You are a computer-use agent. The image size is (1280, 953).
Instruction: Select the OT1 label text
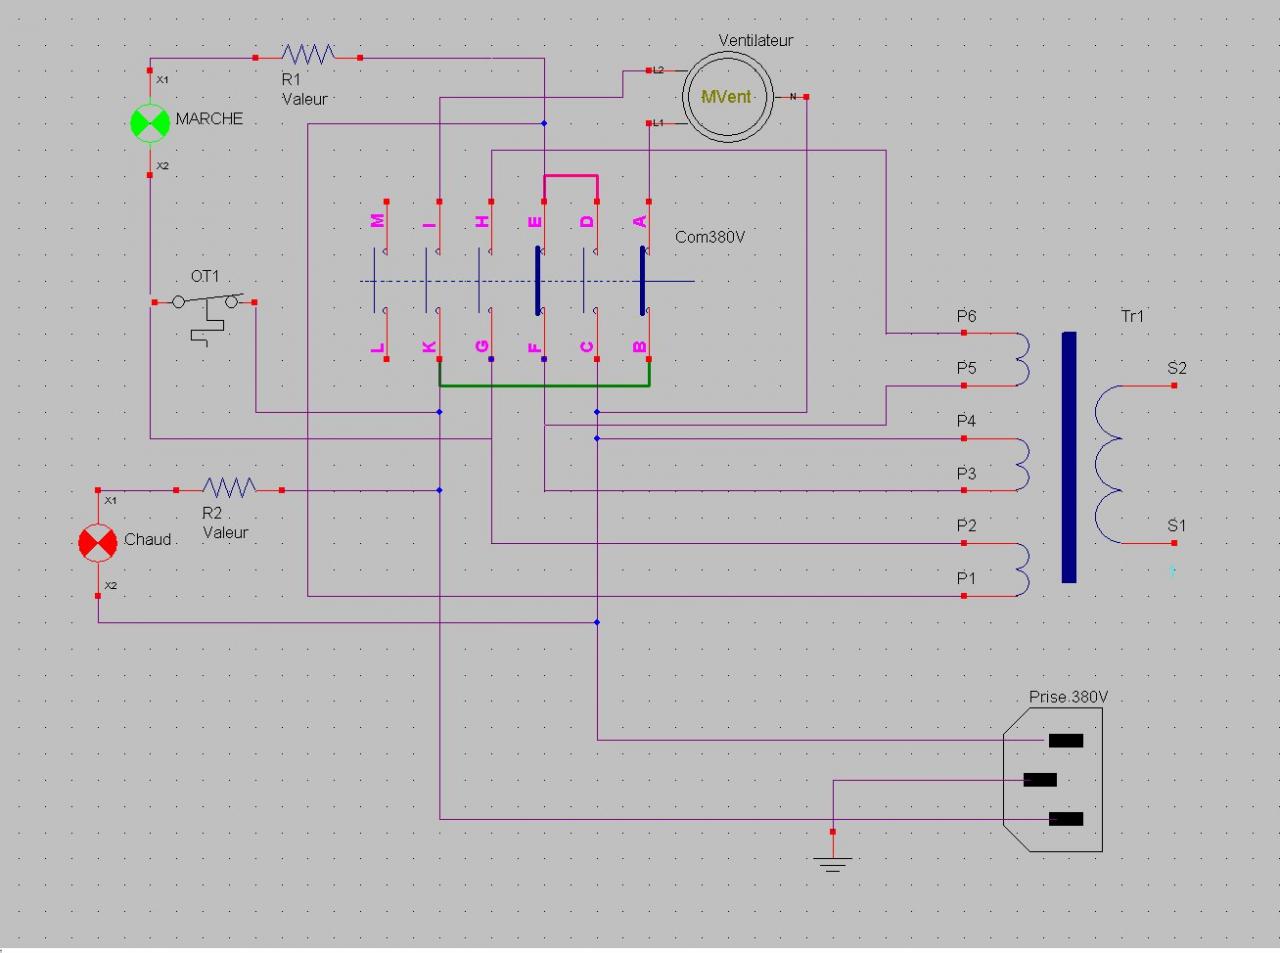[205, 276]
